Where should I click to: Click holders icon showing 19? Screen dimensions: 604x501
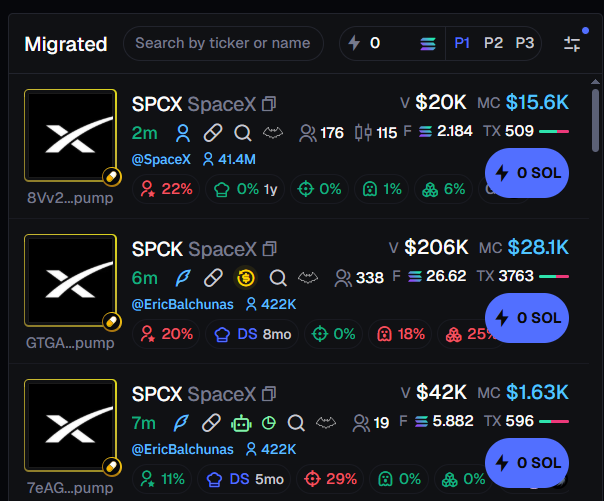361,423
